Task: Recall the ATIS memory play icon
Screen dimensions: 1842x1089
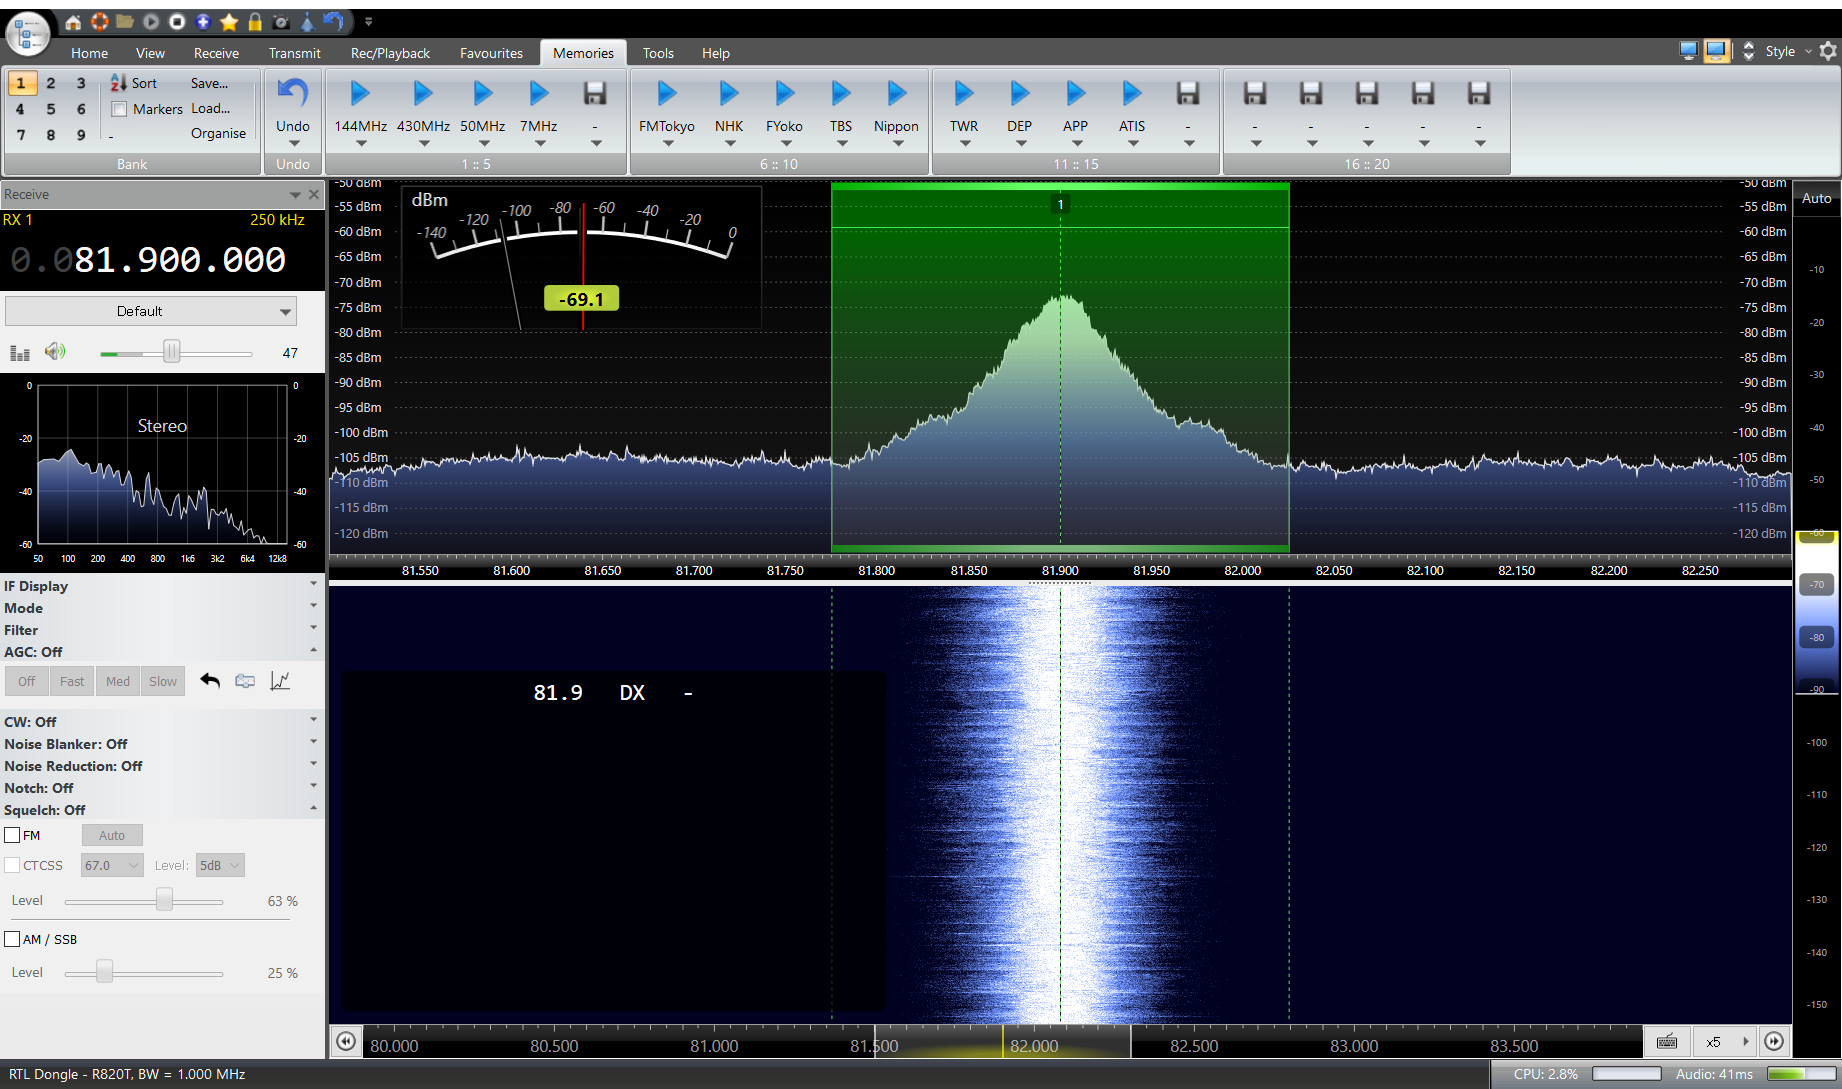Action: [1131, 93]
